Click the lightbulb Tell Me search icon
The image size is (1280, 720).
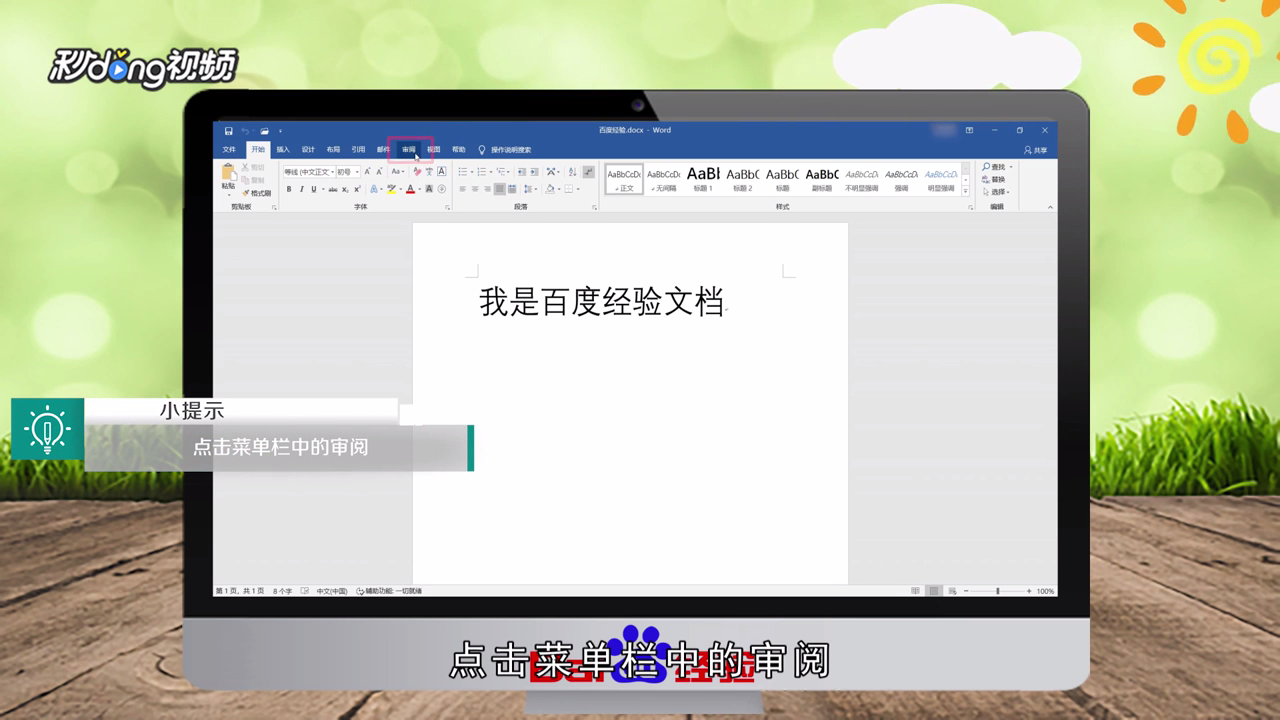pyautogui.click(x=482, y=150)
